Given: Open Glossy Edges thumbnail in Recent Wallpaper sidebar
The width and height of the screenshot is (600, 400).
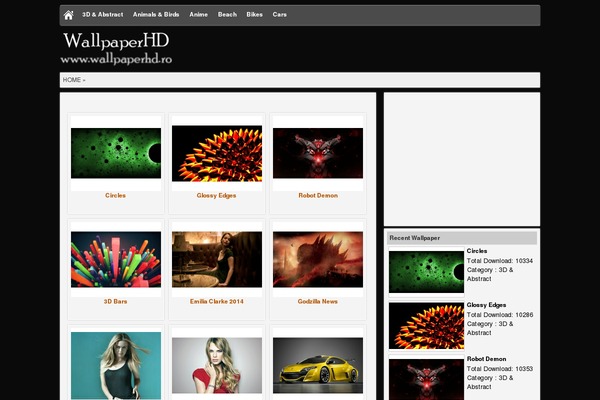Looking at the screenshot, I should pyautogui.click(x=426, y=326).
